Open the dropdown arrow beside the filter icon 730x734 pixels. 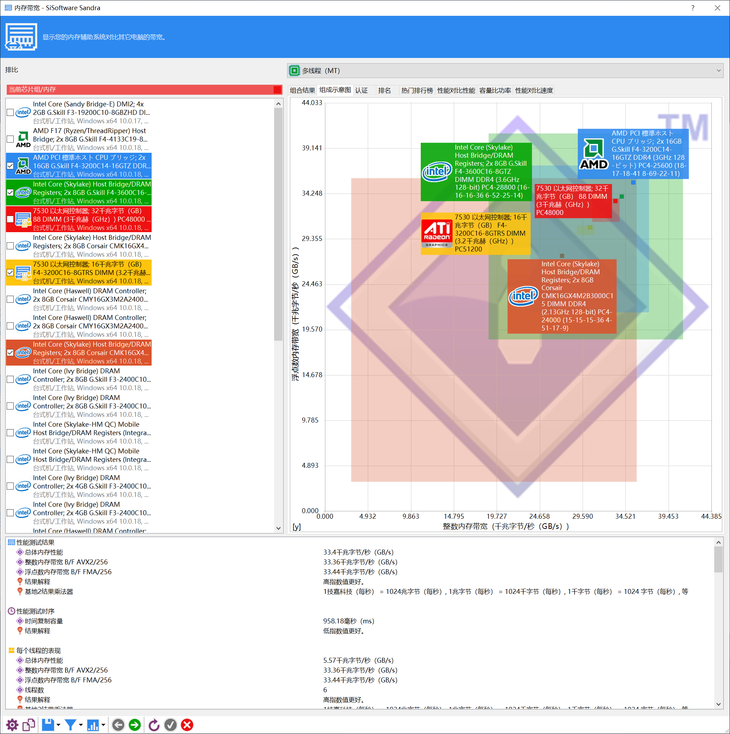click(x=81, y=725)
